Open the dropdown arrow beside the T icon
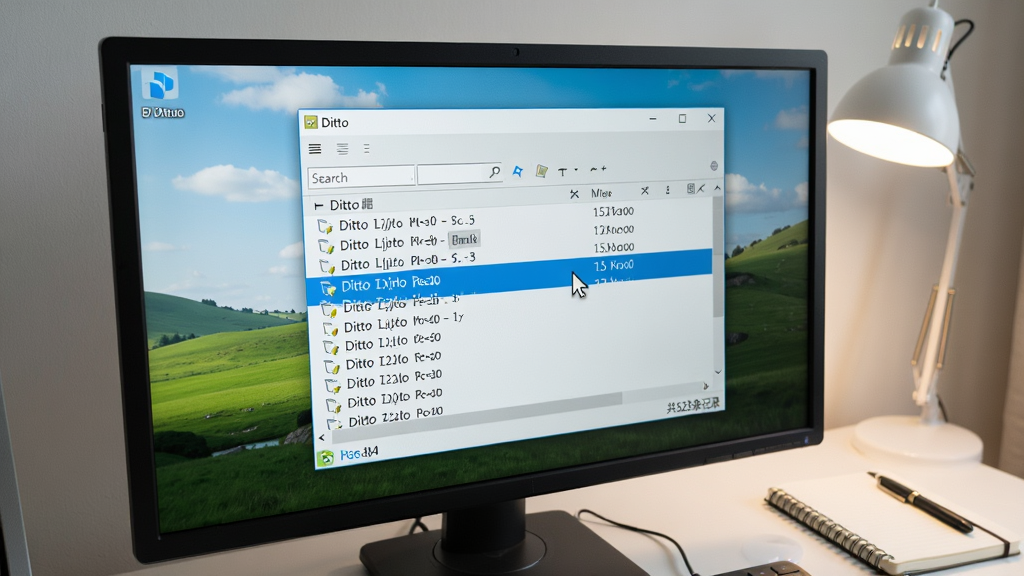Image resolution: width=1024 pixels, height=576 pixels. (x=576, y=170)
